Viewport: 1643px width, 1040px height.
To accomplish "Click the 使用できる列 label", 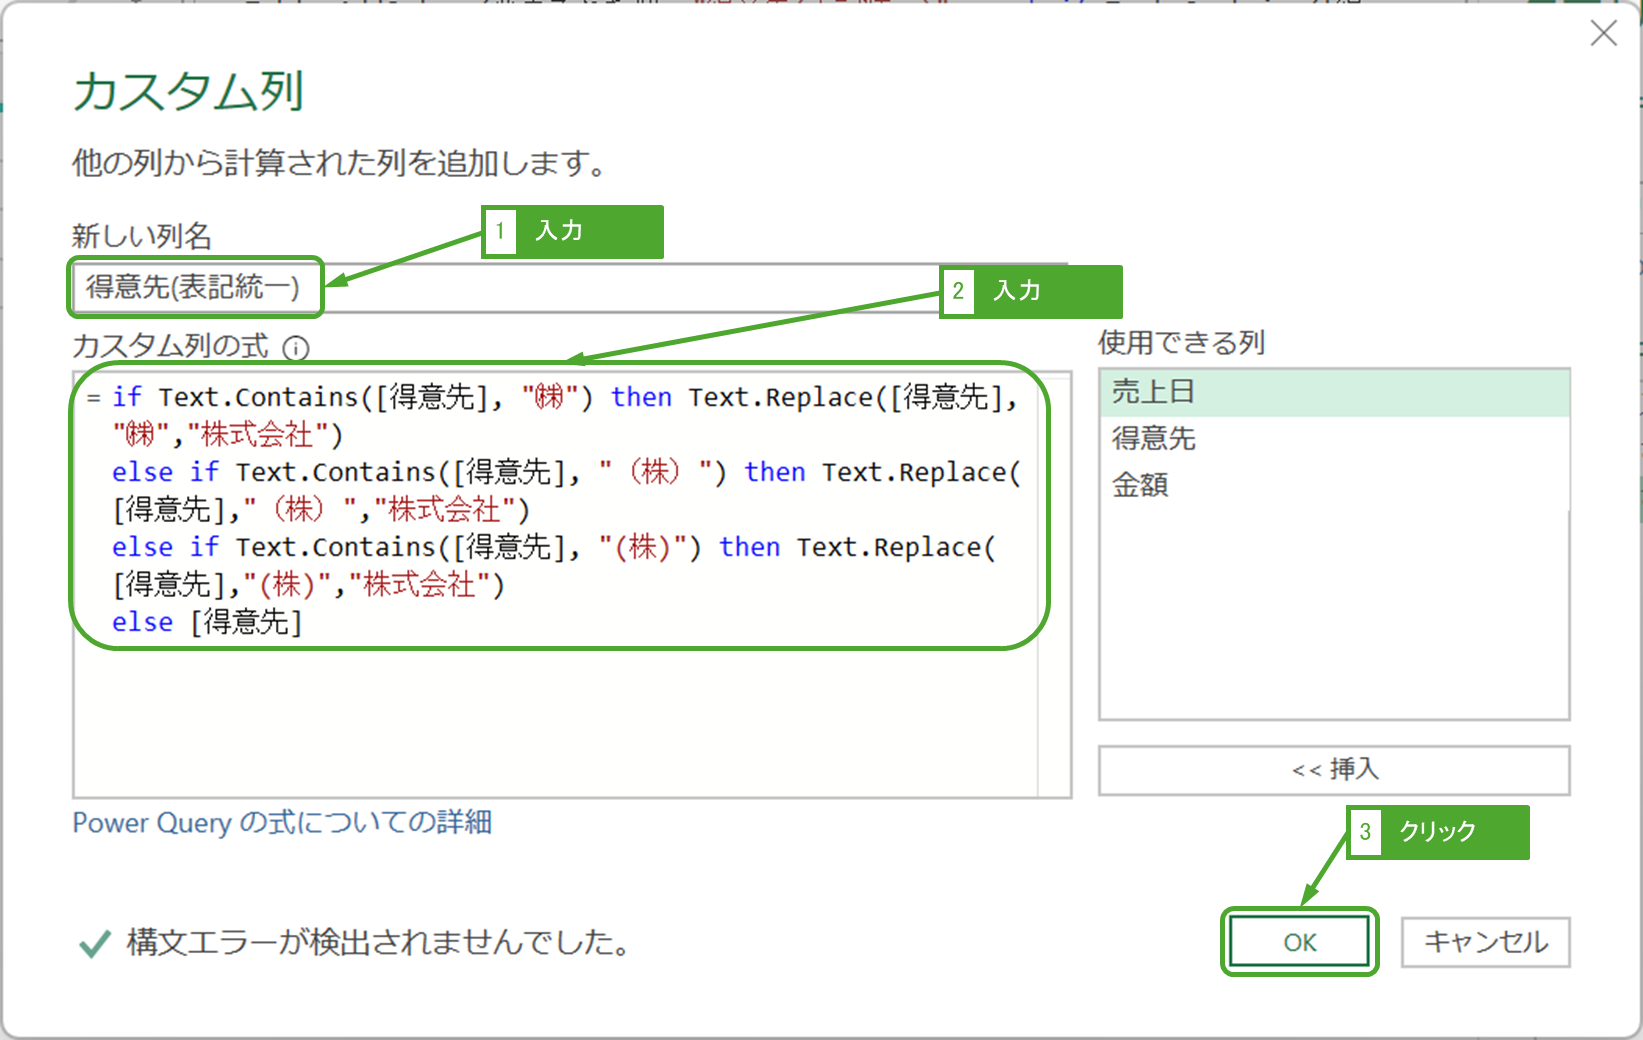I will [1182, 343].
